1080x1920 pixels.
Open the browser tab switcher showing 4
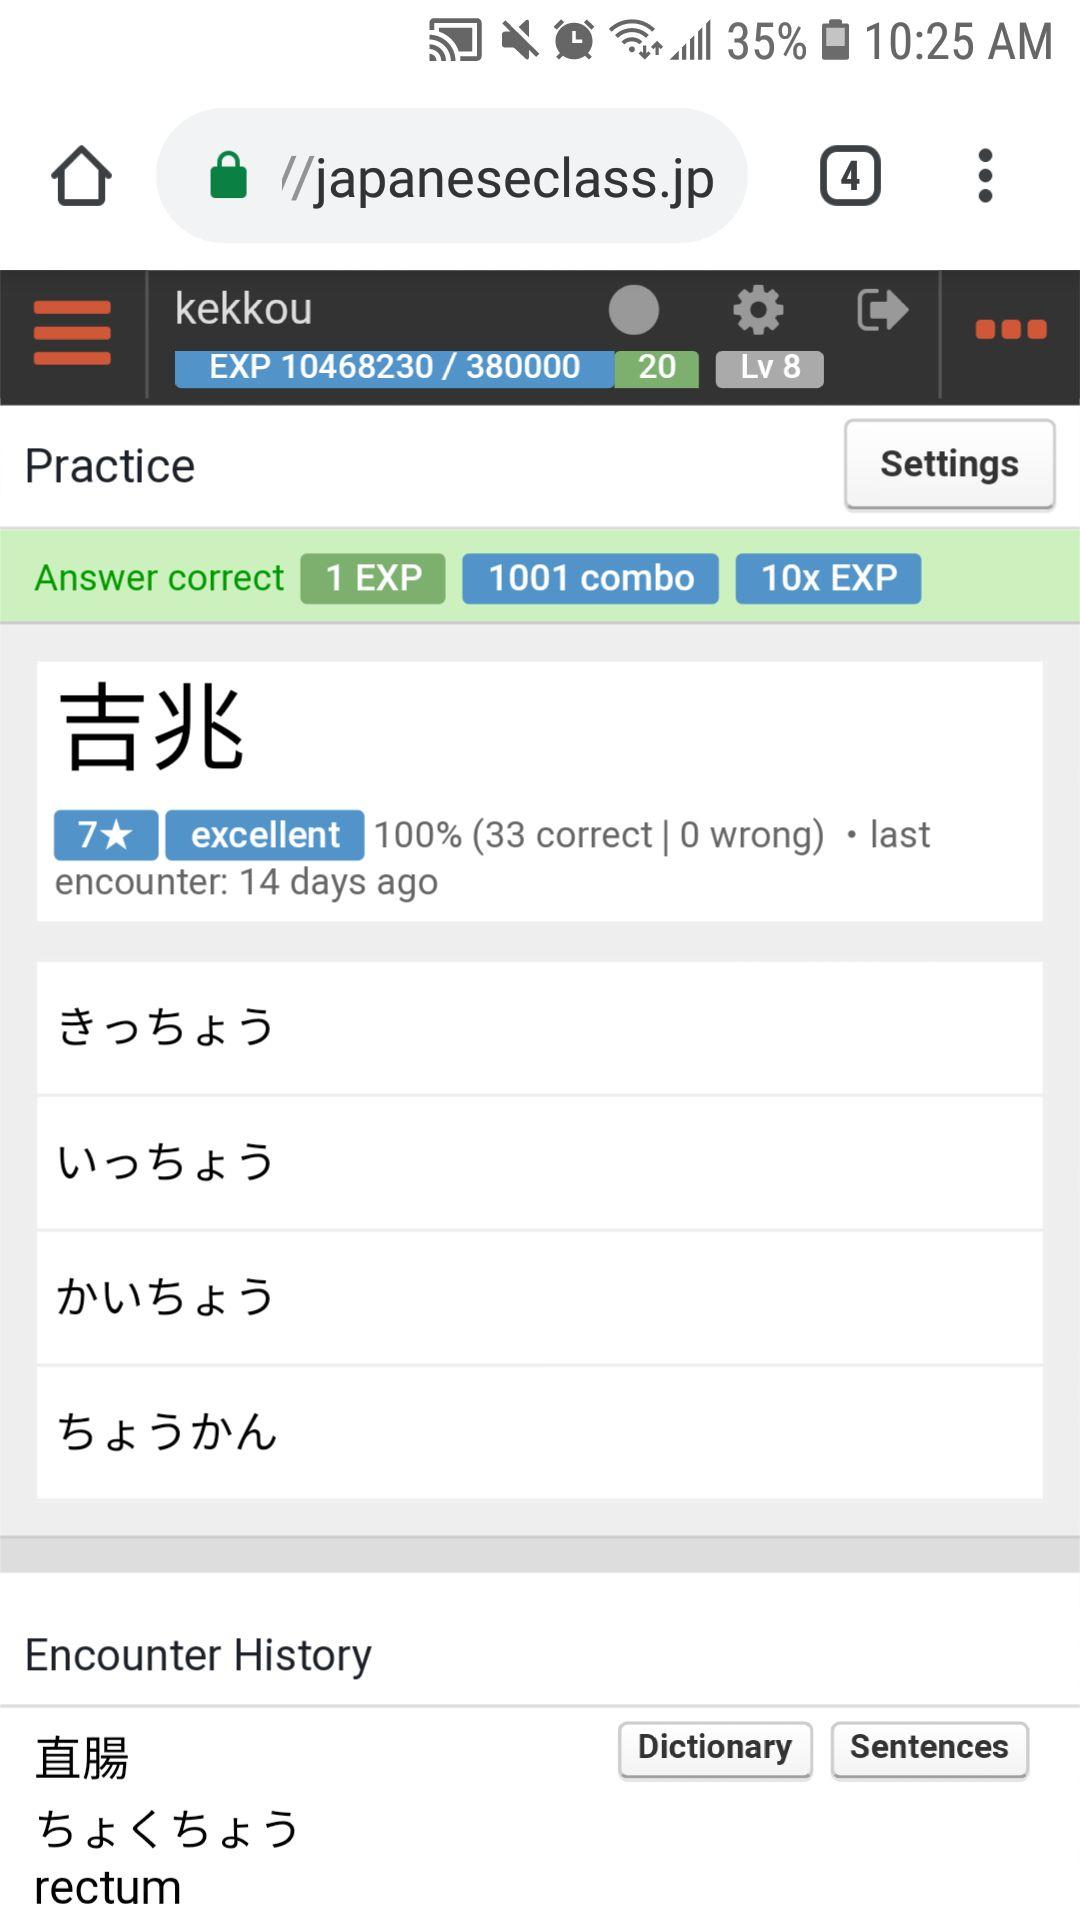pos(850,176)
